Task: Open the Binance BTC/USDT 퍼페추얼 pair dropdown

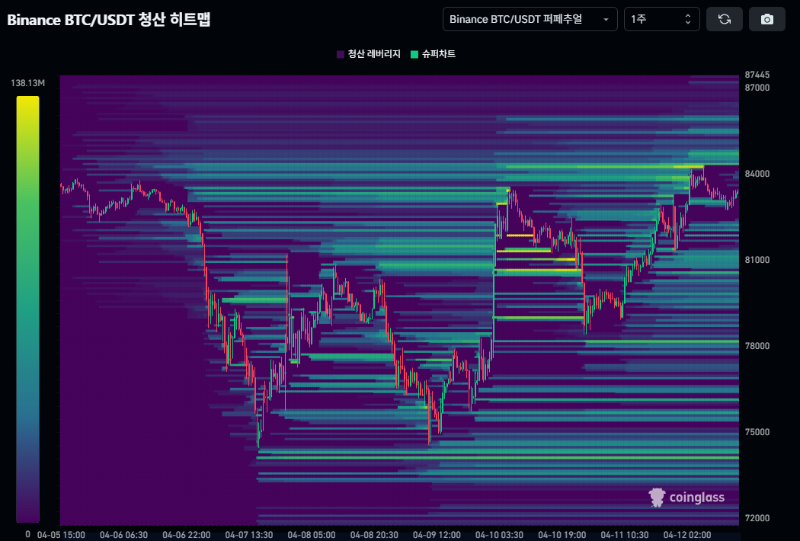Action: point(530,19)
